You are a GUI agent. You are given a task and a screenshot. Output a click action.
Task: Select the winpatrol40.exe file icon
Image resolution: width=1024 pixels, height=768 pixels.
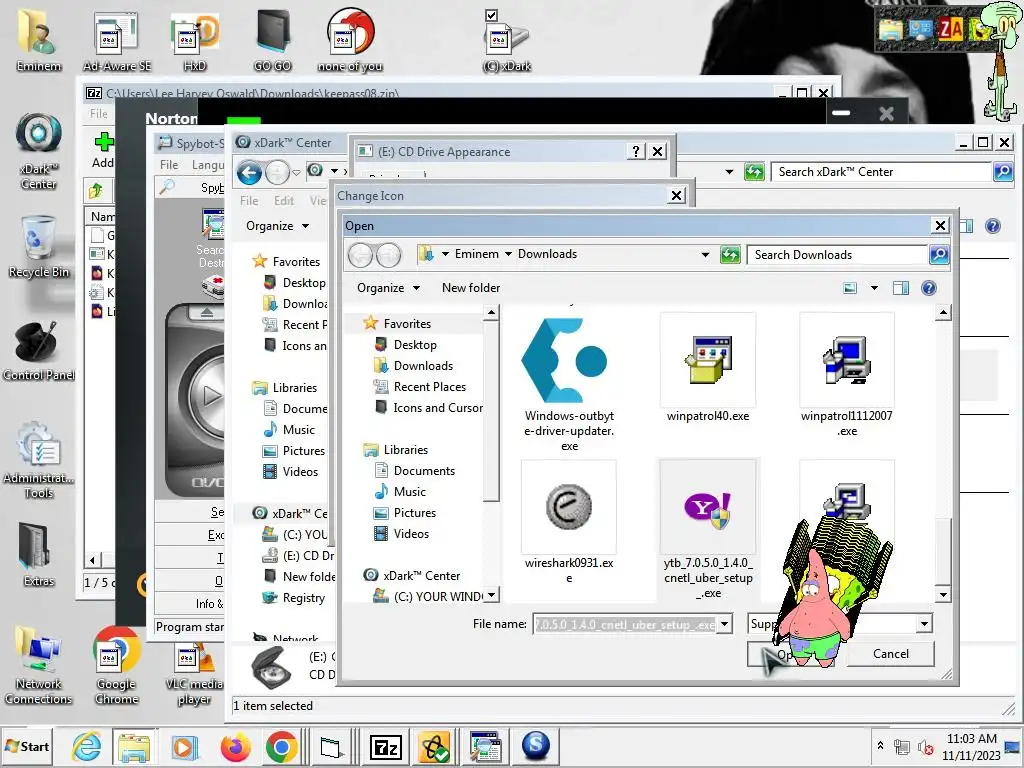point(708,360)
